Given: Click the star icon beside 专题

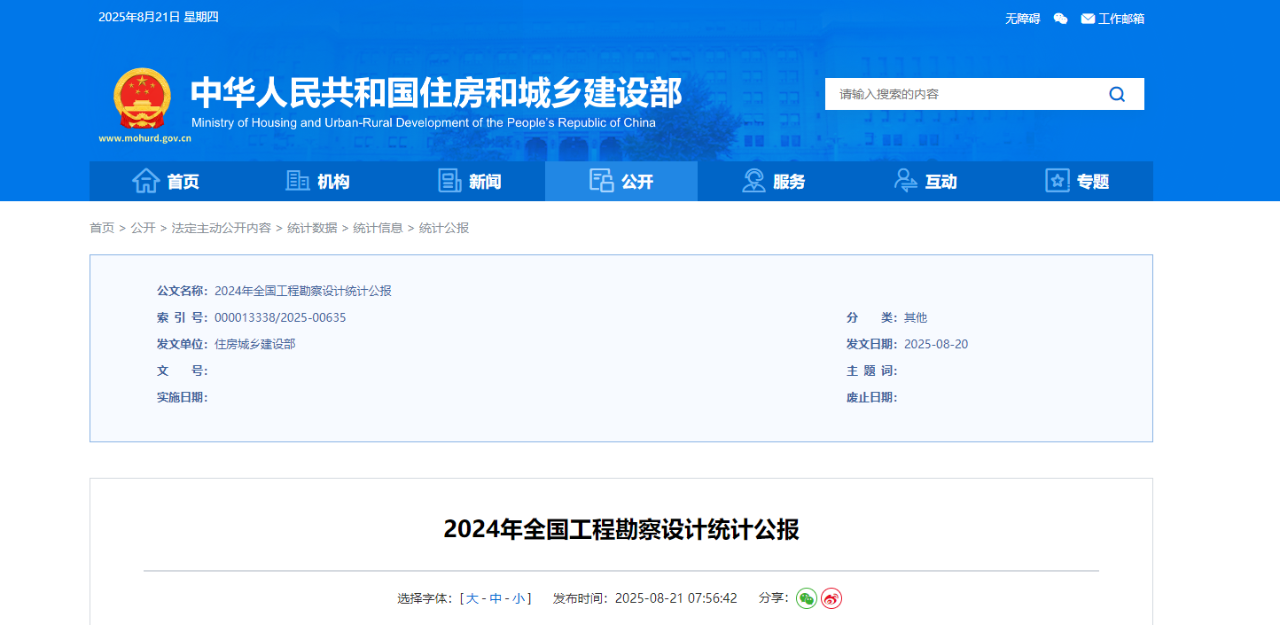Looking at the screenshot, I should coord(1057,181).
